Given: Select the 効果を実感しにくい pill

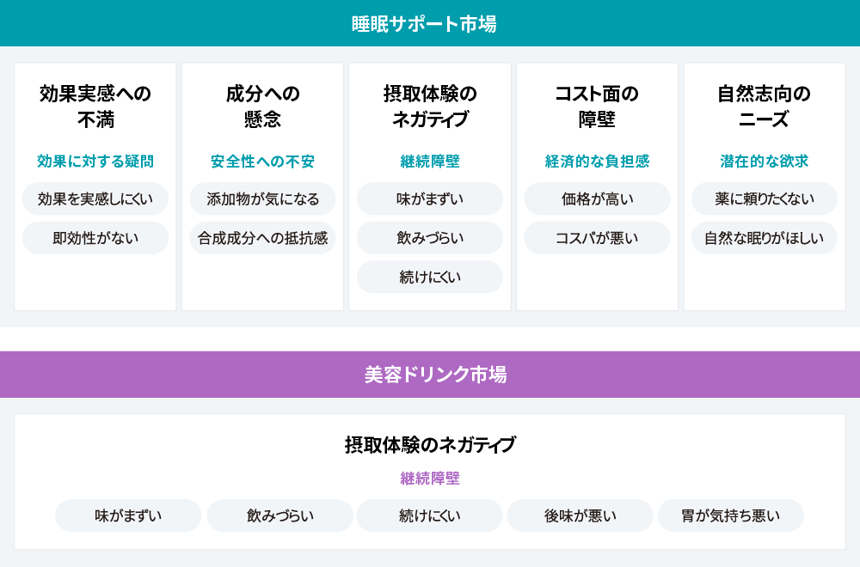Looking at the screenshot, I should point(95,199).
